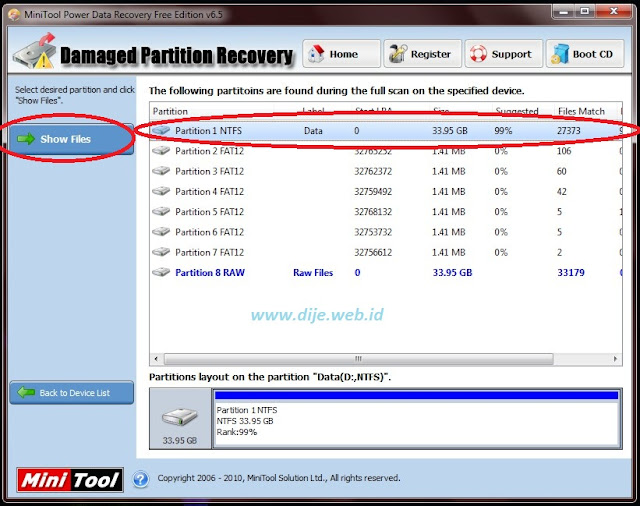This screenshot has width=640, height=506.
Task: Select the Partition 1 NTFS row text
Action: coord(209,131)
